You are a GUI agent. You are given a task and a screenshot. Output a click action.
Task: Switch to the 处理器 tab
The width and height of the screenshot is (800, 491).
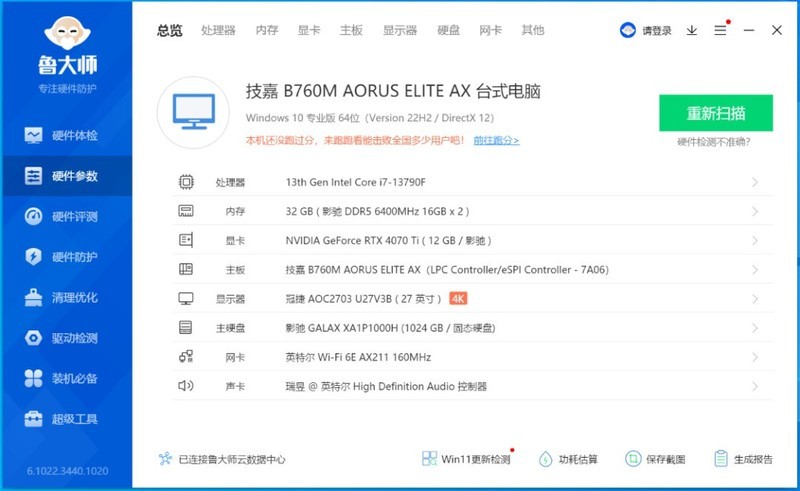(x=218, y=31)
